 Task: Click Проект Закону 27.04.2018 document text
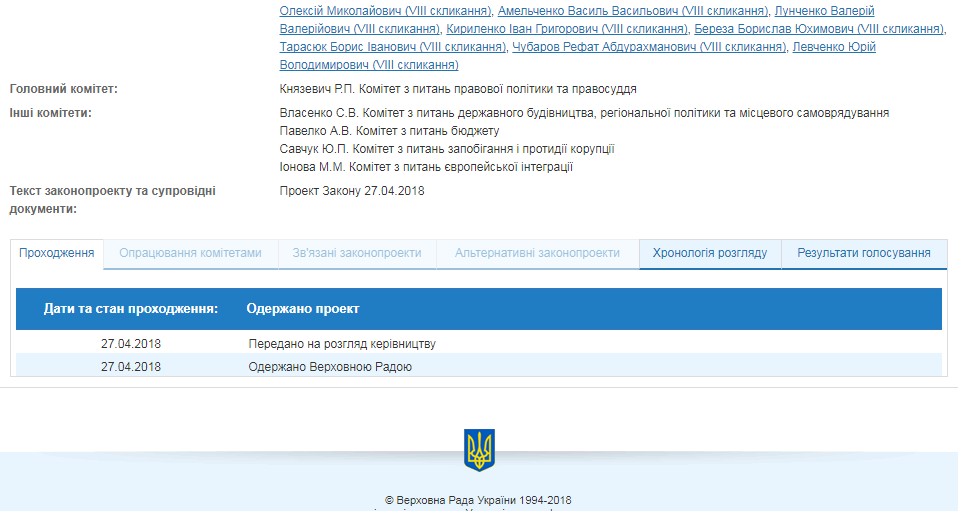(x=352, y=190)
